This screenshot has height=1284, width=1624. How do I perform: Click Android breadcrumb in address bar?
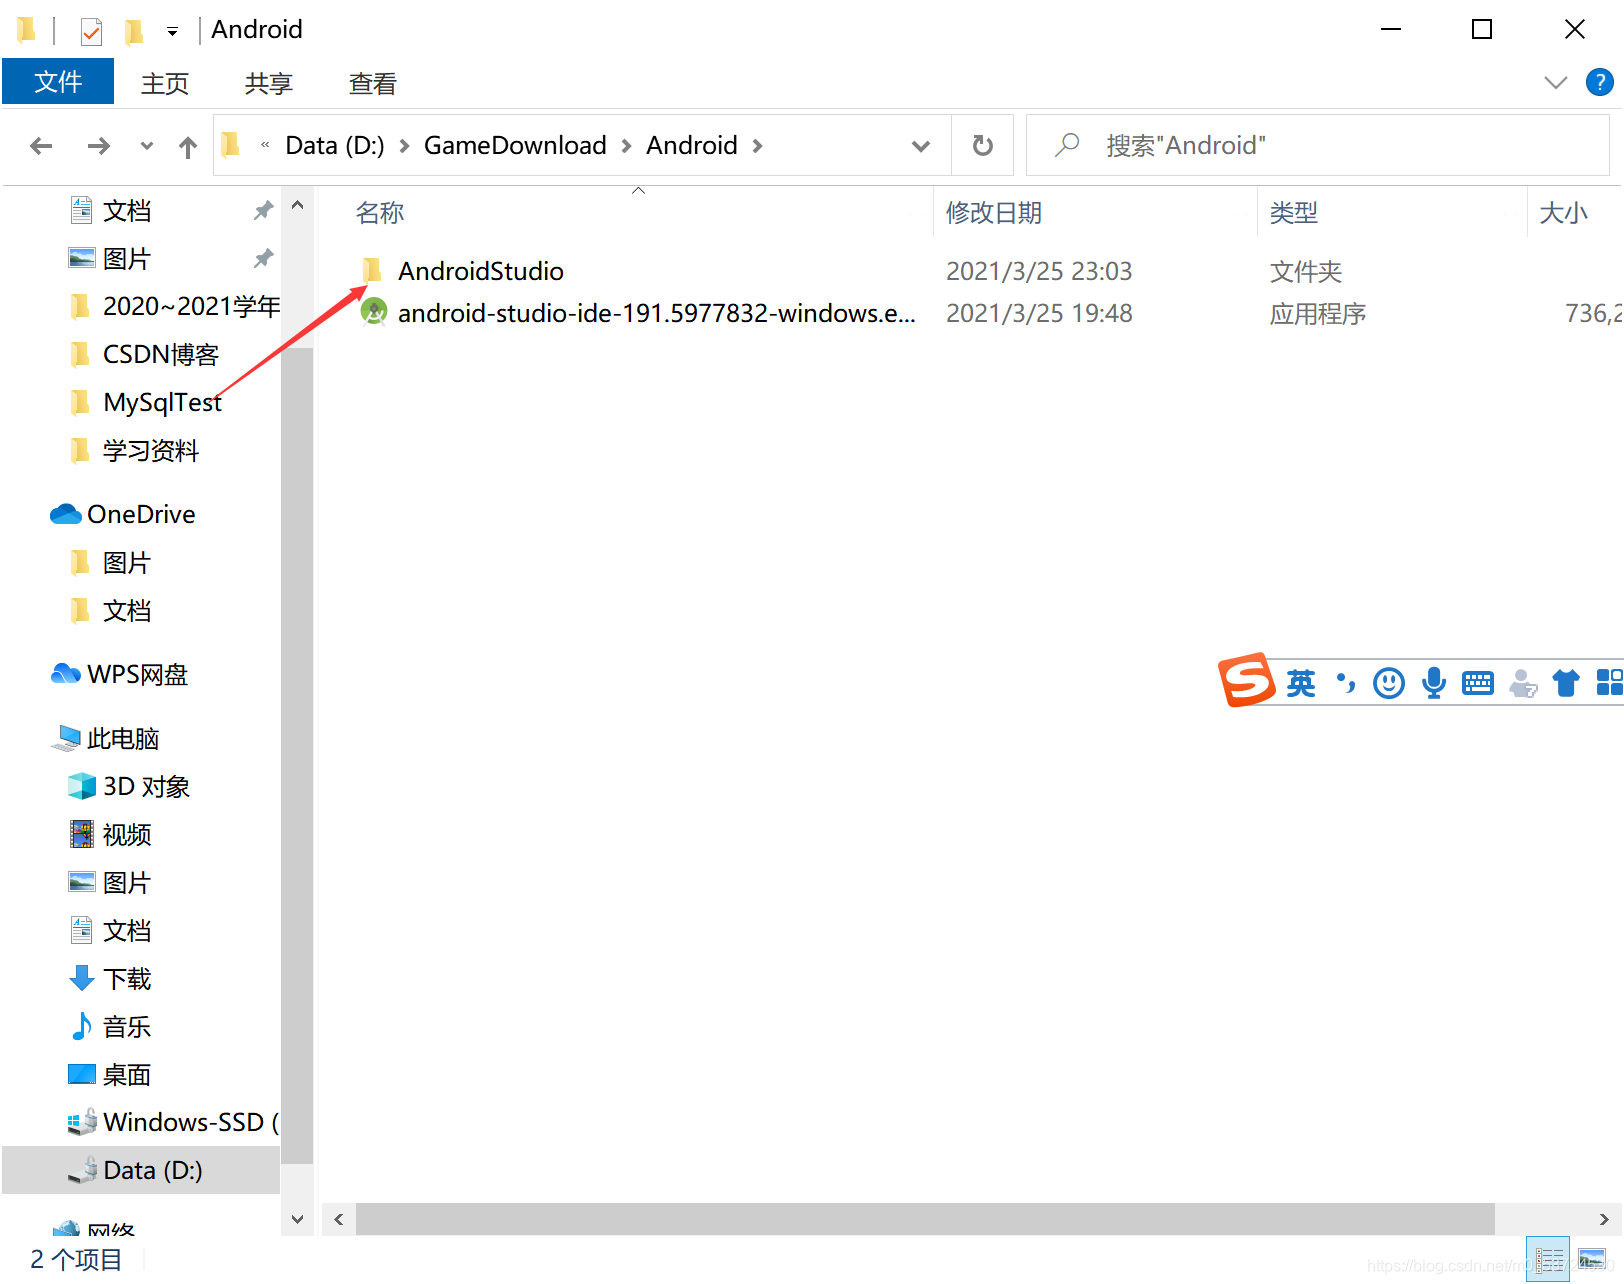click(692, 145)
